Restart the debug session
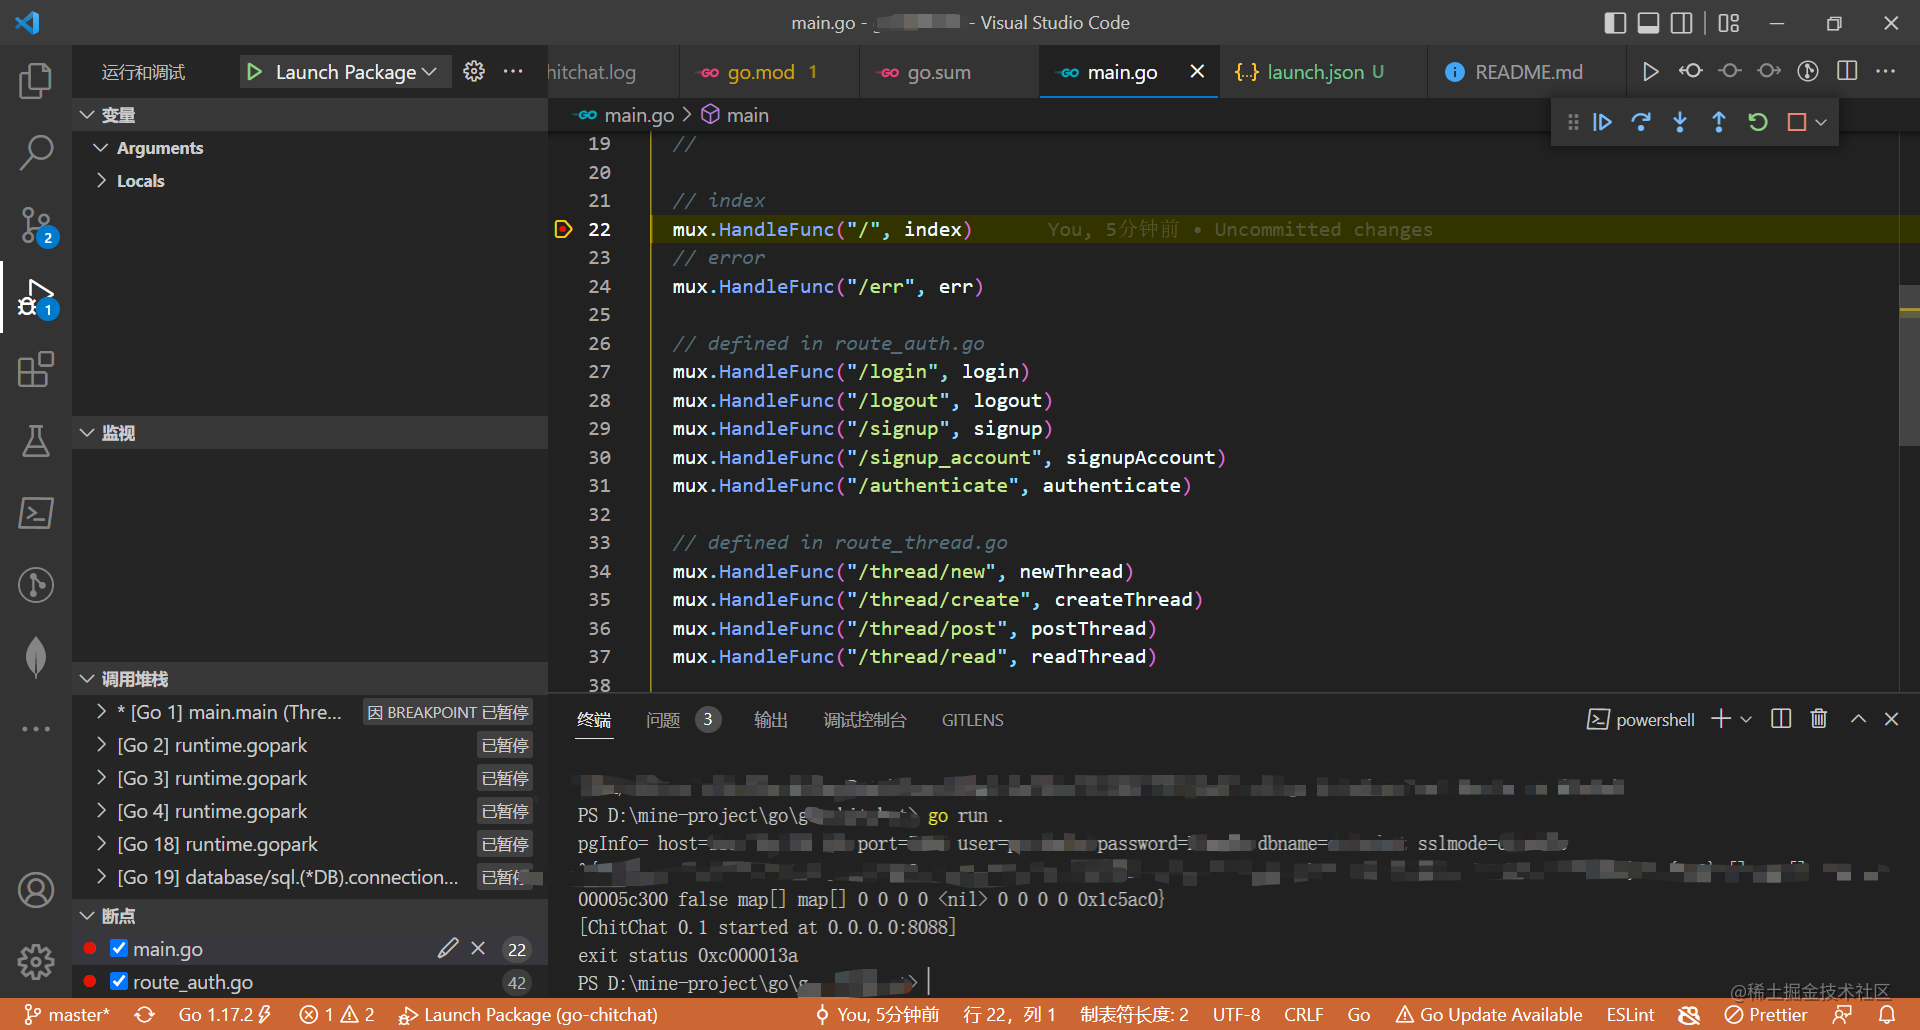This screenshot has width=1920, height=1030. (x=1758, y=121)
